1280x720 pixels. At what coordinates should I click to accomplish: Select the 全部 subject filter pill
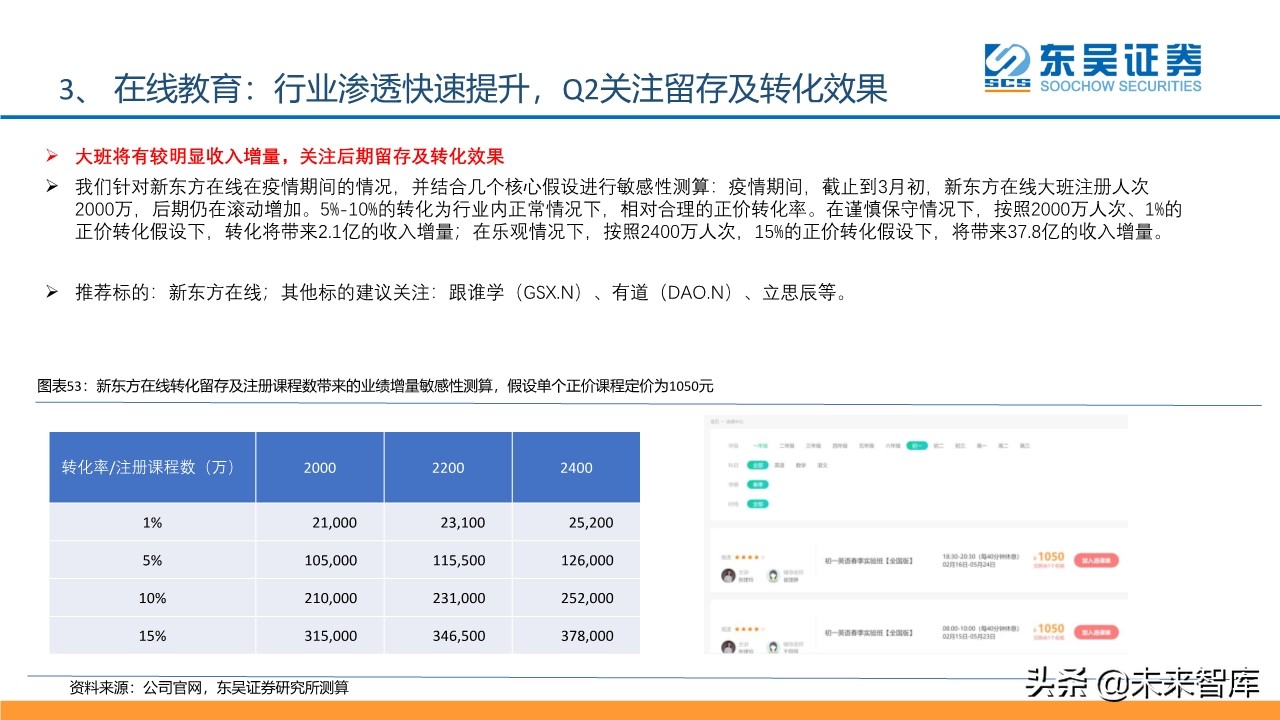coord(758,465)
